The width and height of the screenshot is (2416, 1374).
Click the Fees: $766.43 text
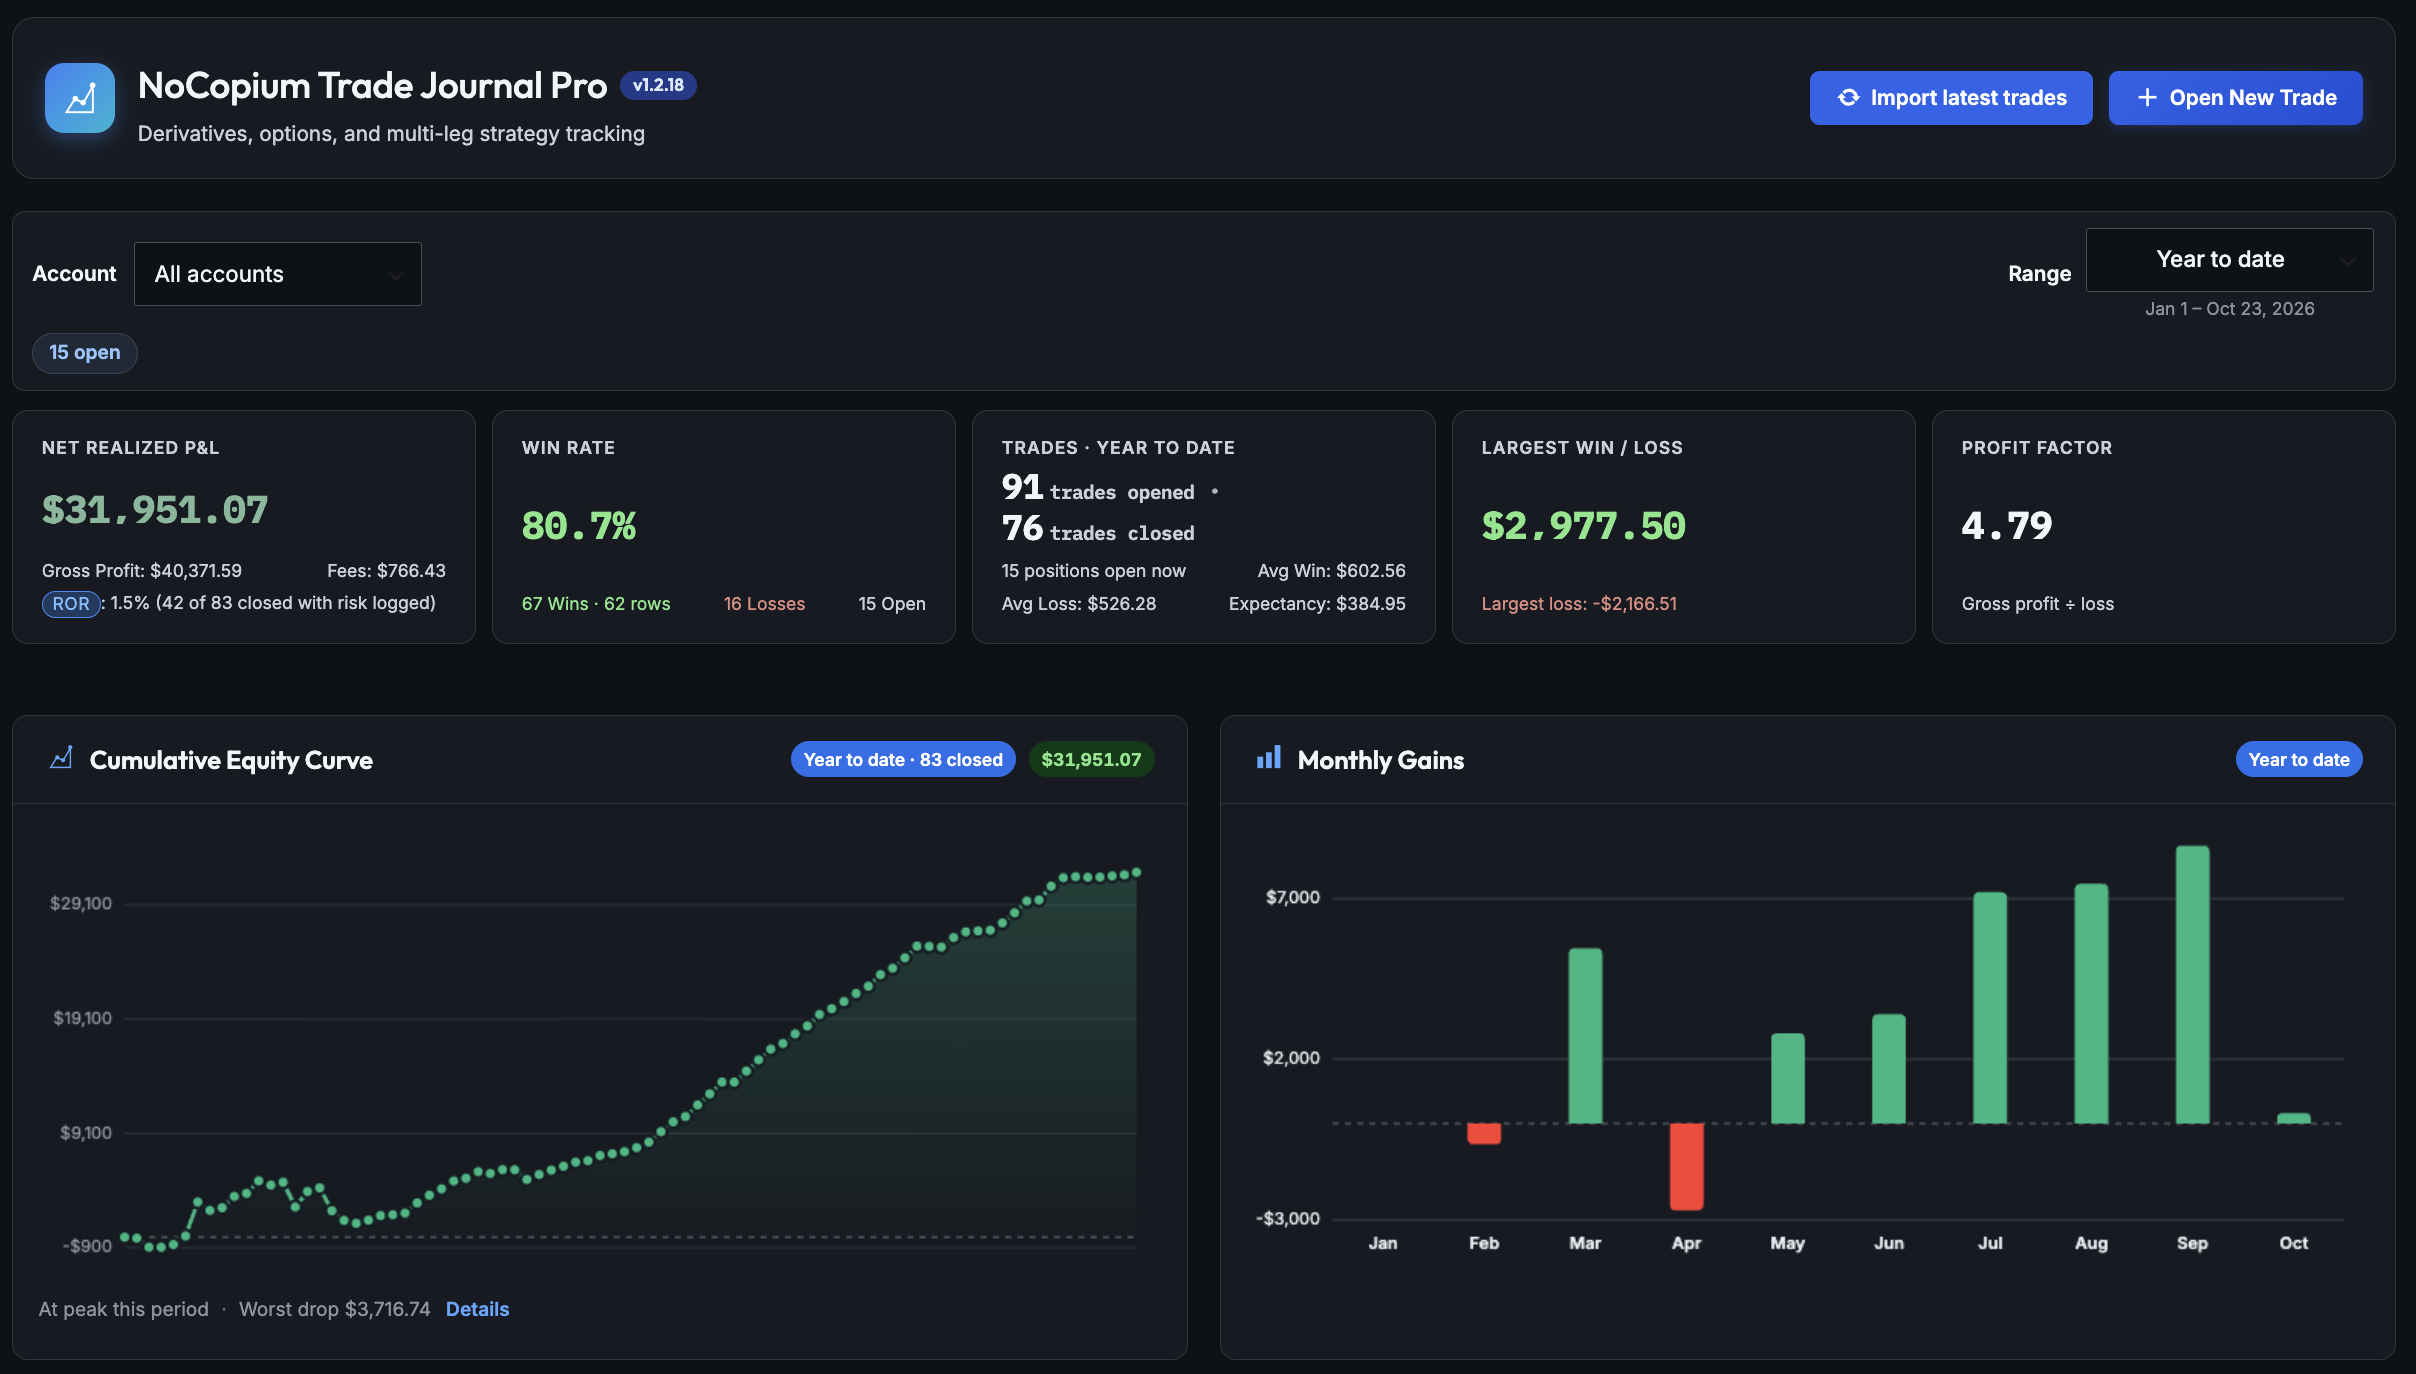pyautogui.click(x=386, y=571)
